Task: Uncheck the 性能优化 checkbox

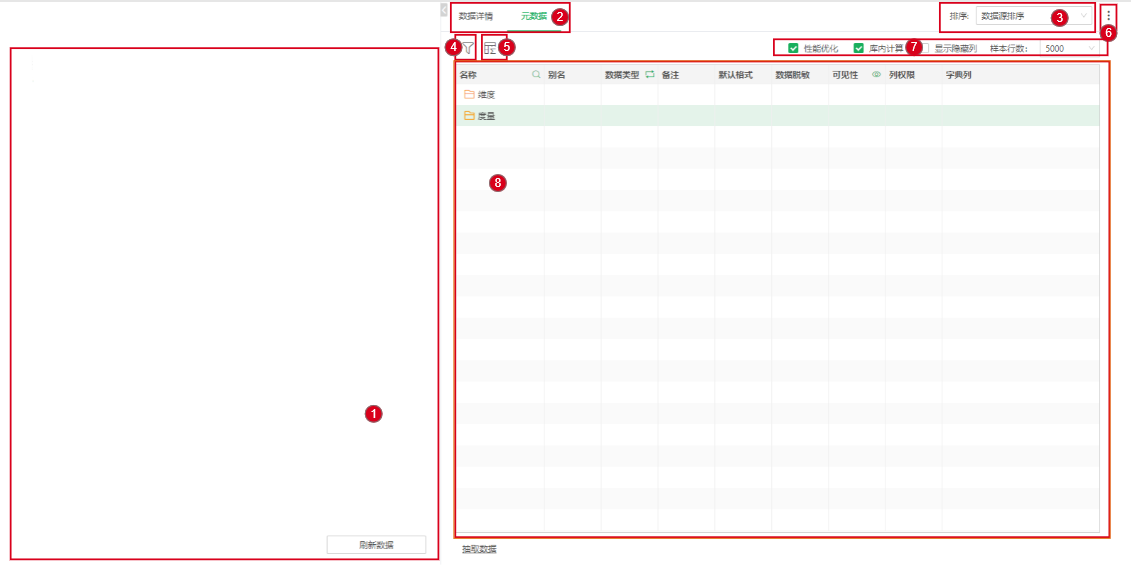Action: [793, 48]
